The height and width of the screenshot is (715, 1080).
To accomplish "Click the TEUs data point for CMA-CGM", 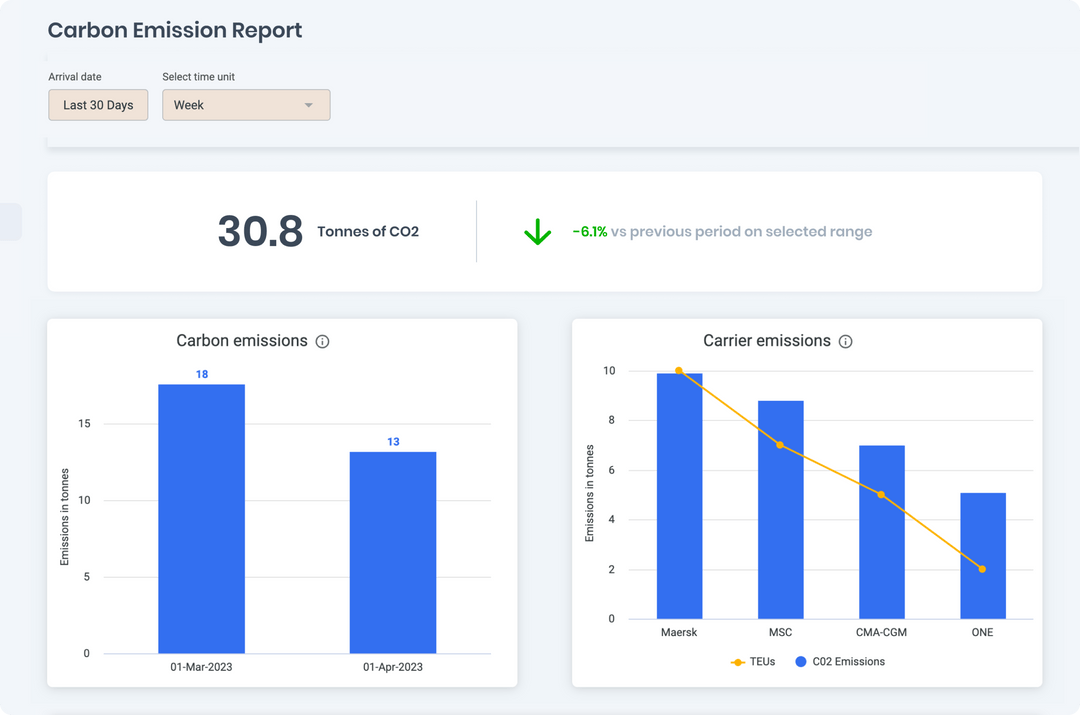I will pyautogui.click(x=881, y=495).
